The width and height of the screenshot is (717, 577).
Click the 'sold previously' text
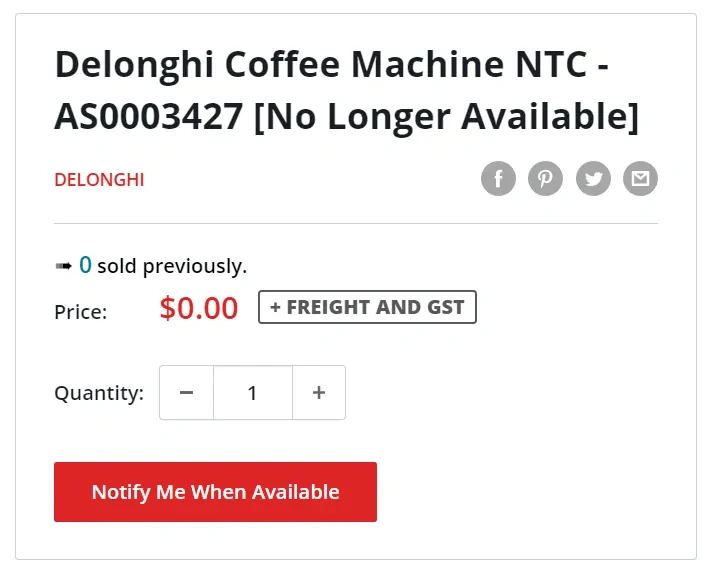172,267
